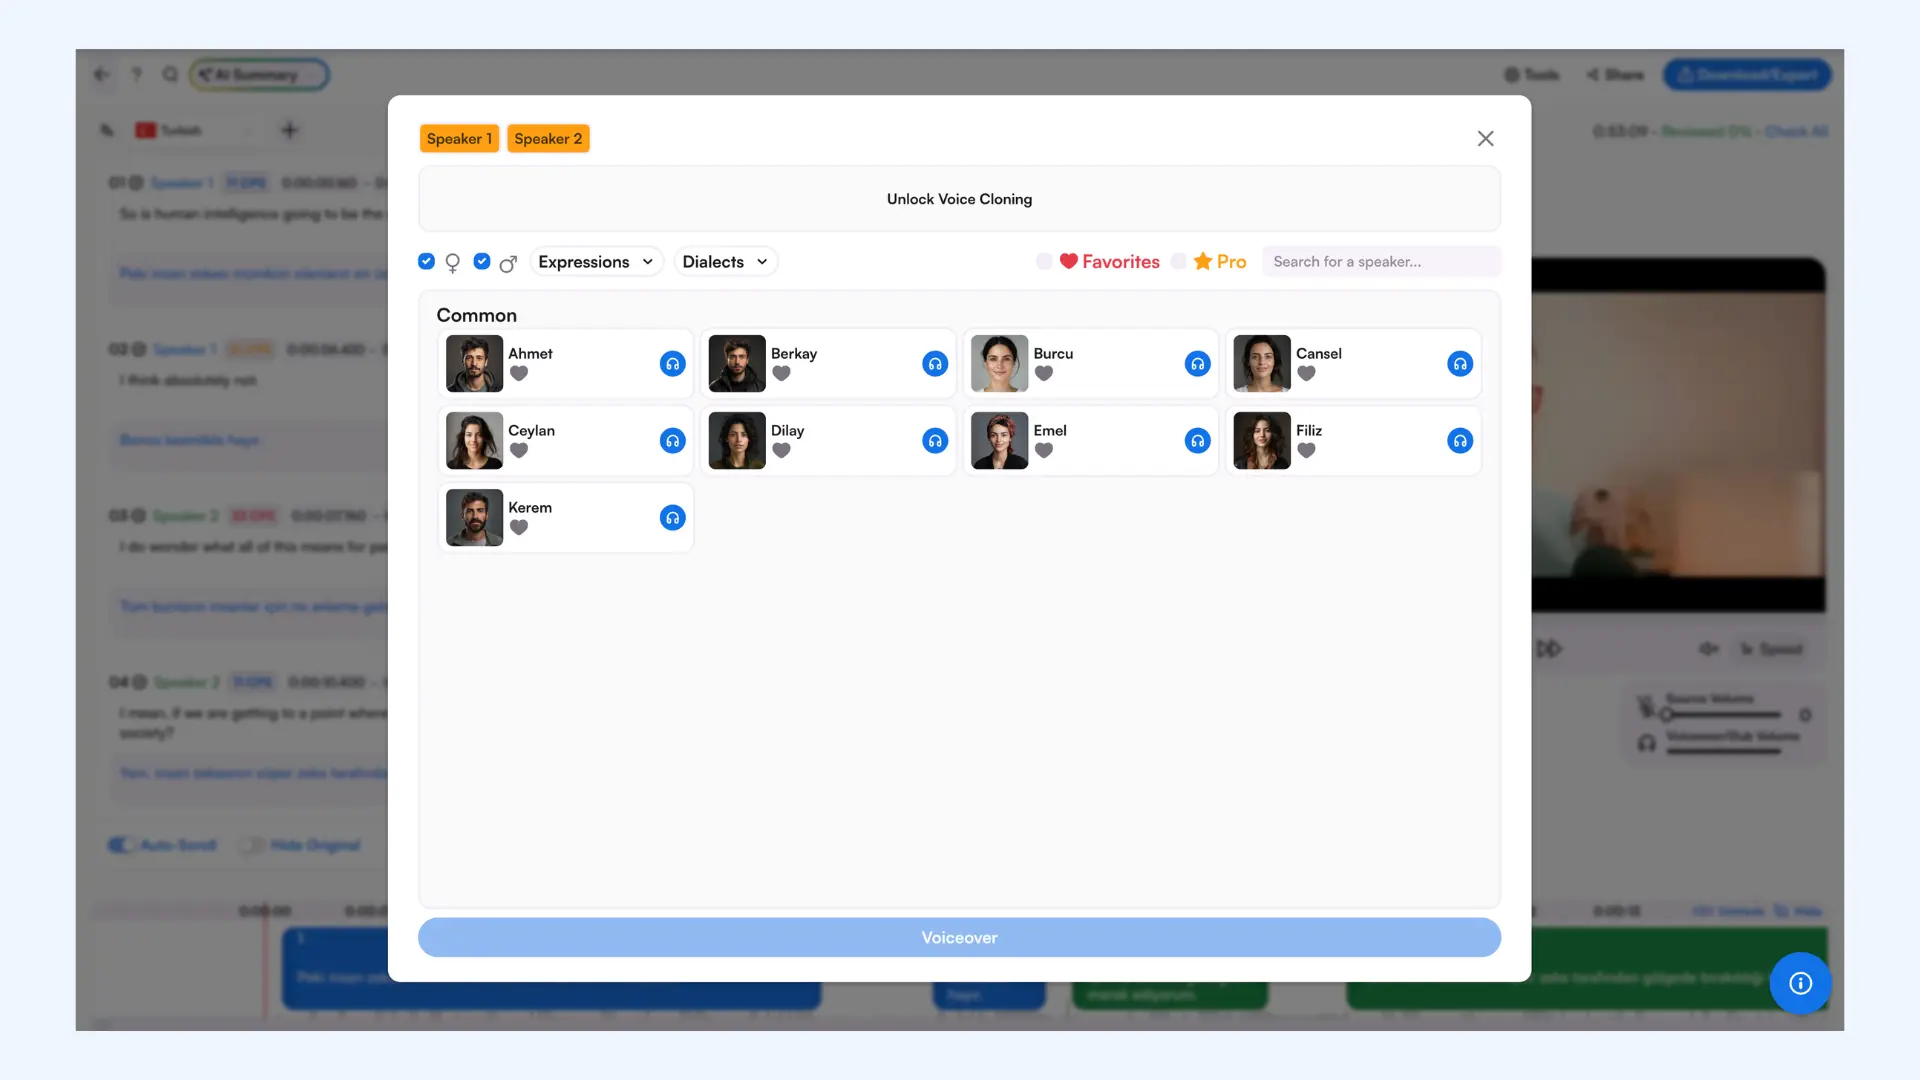Add Cansel to favorites heart icon
Image resolution: width=1920 pixels, height=1080 pixels.
click(1306, 374)
